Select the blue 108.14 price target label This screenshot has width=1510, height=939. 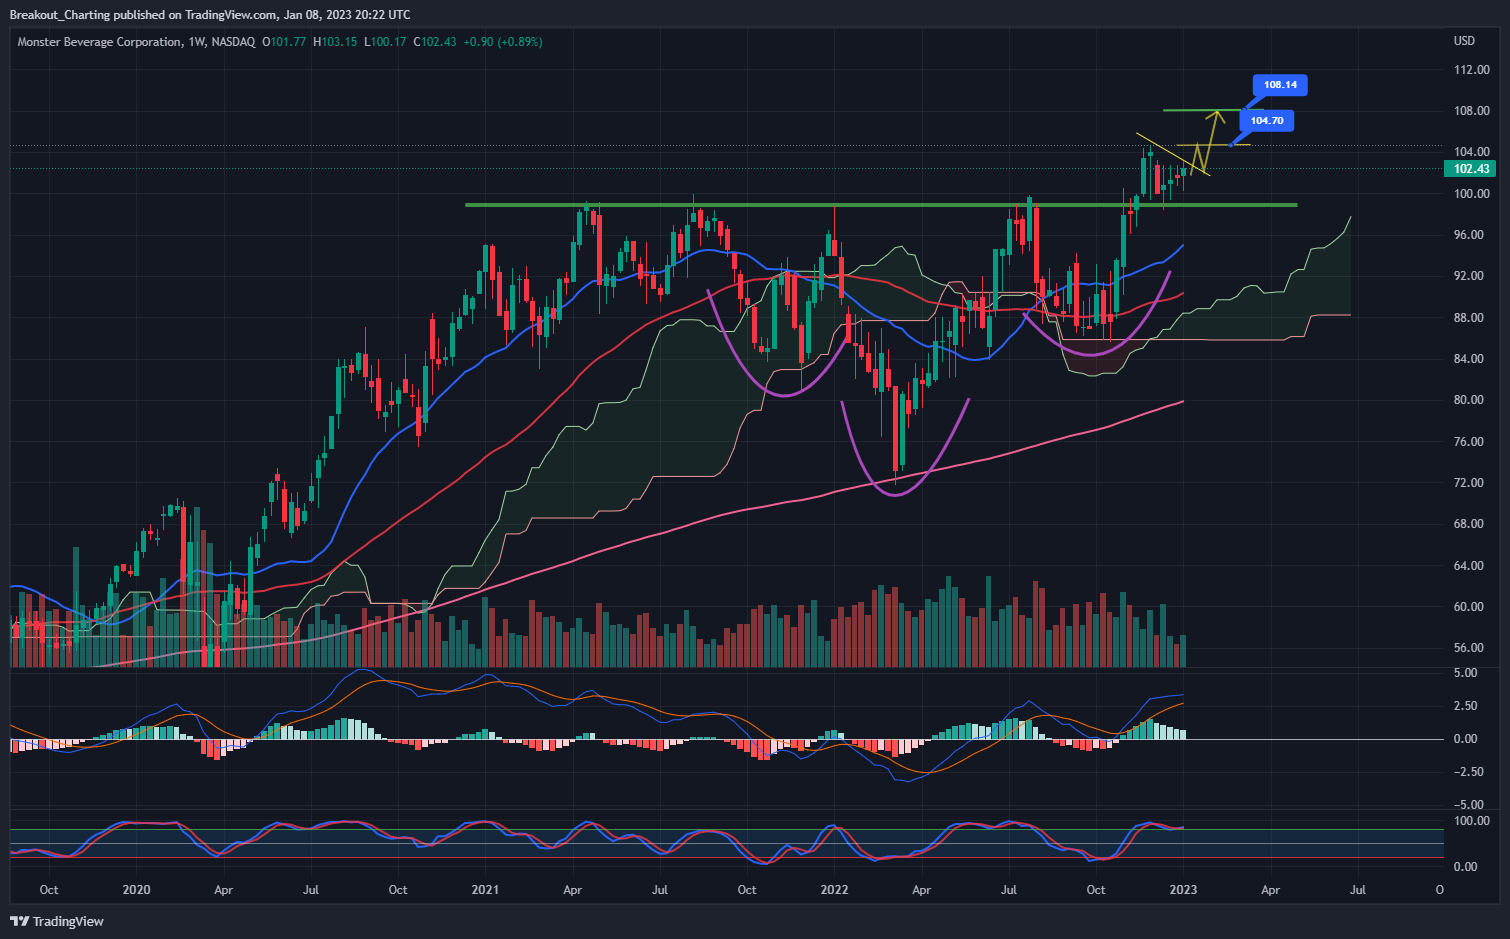(x=1282, y=85)
